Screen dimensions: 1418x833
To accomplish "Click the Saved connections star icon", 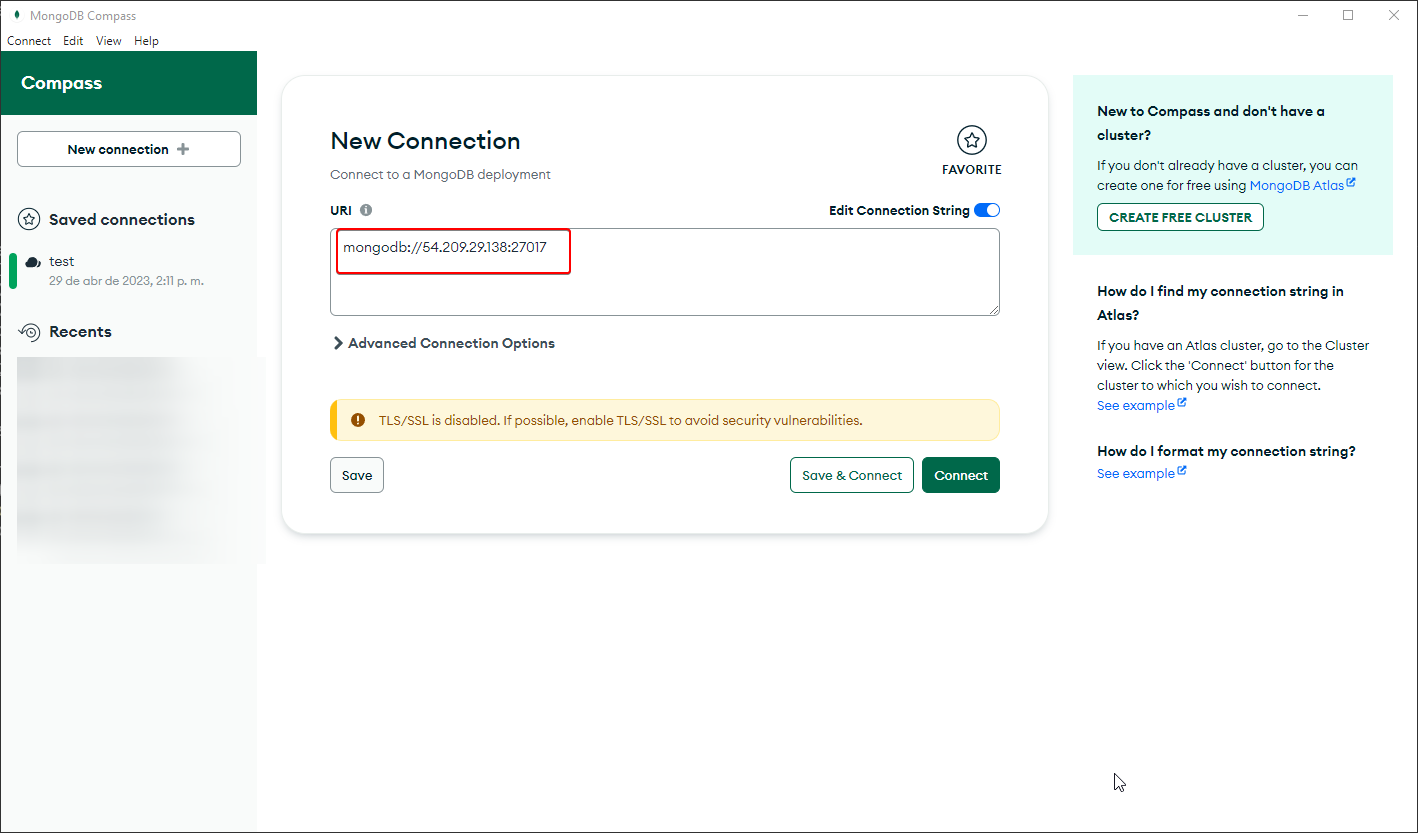I will [30, 220].
